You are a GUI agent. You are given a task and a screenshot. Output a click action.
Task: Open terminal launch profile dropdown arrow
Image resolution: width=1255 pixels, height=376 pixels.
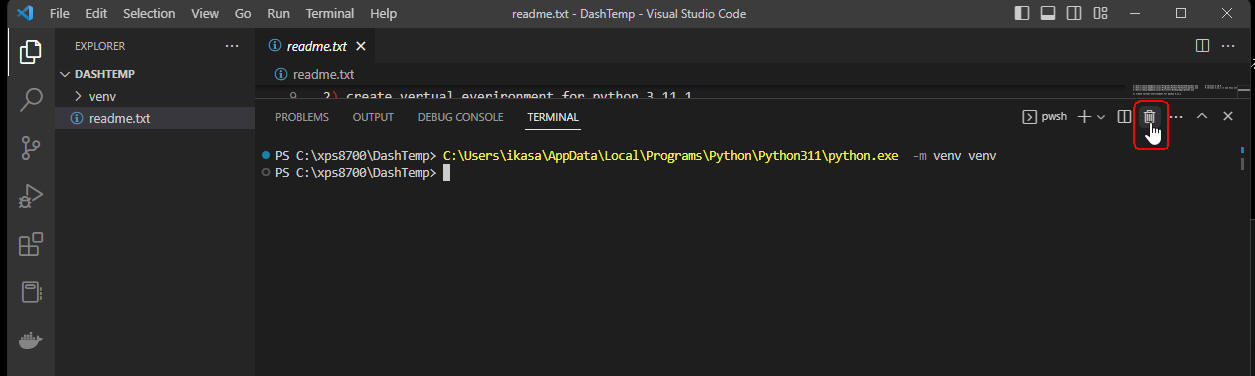click(1101, 117)
